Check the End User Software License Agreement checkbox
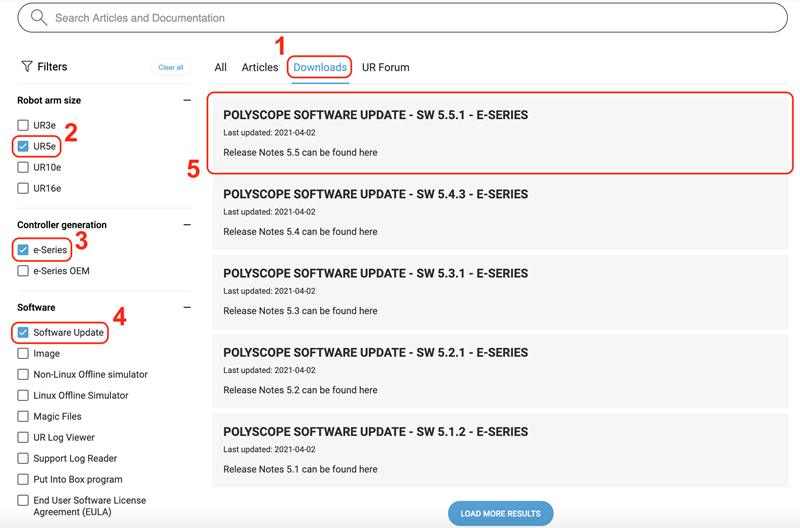 (x=23, y=500)
